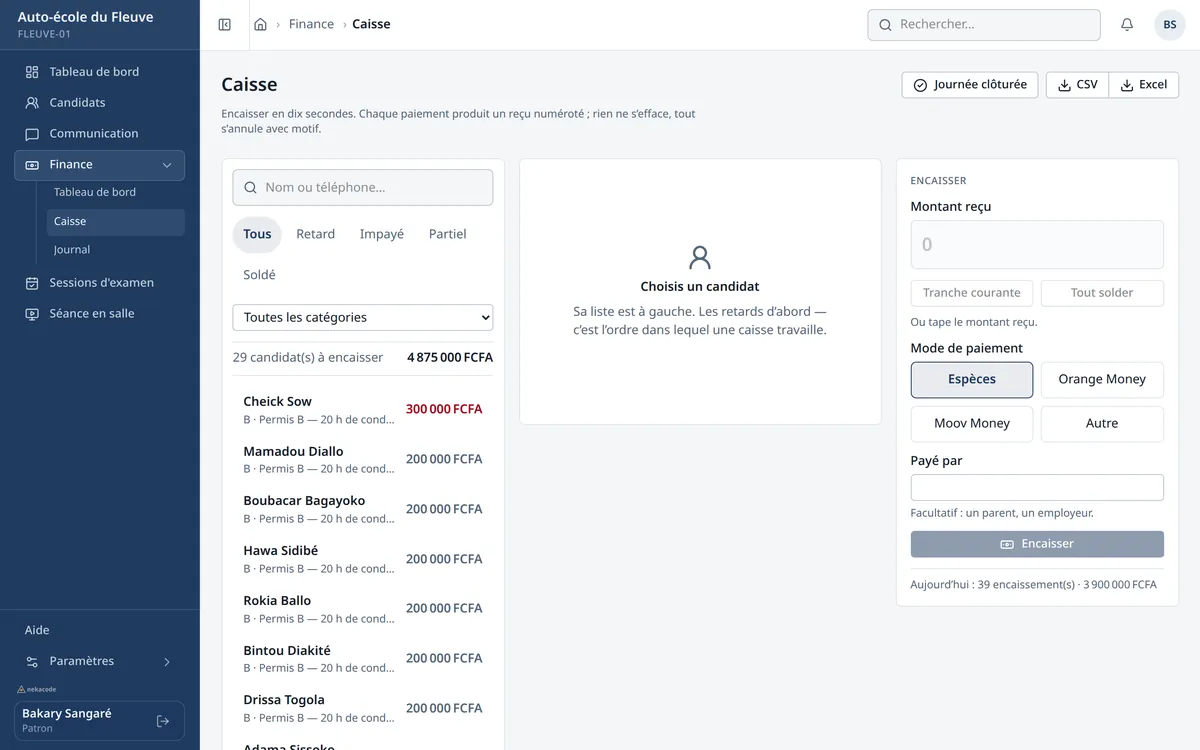
Task: Open the BS user avatar menu
Action: coord(1170,24)
